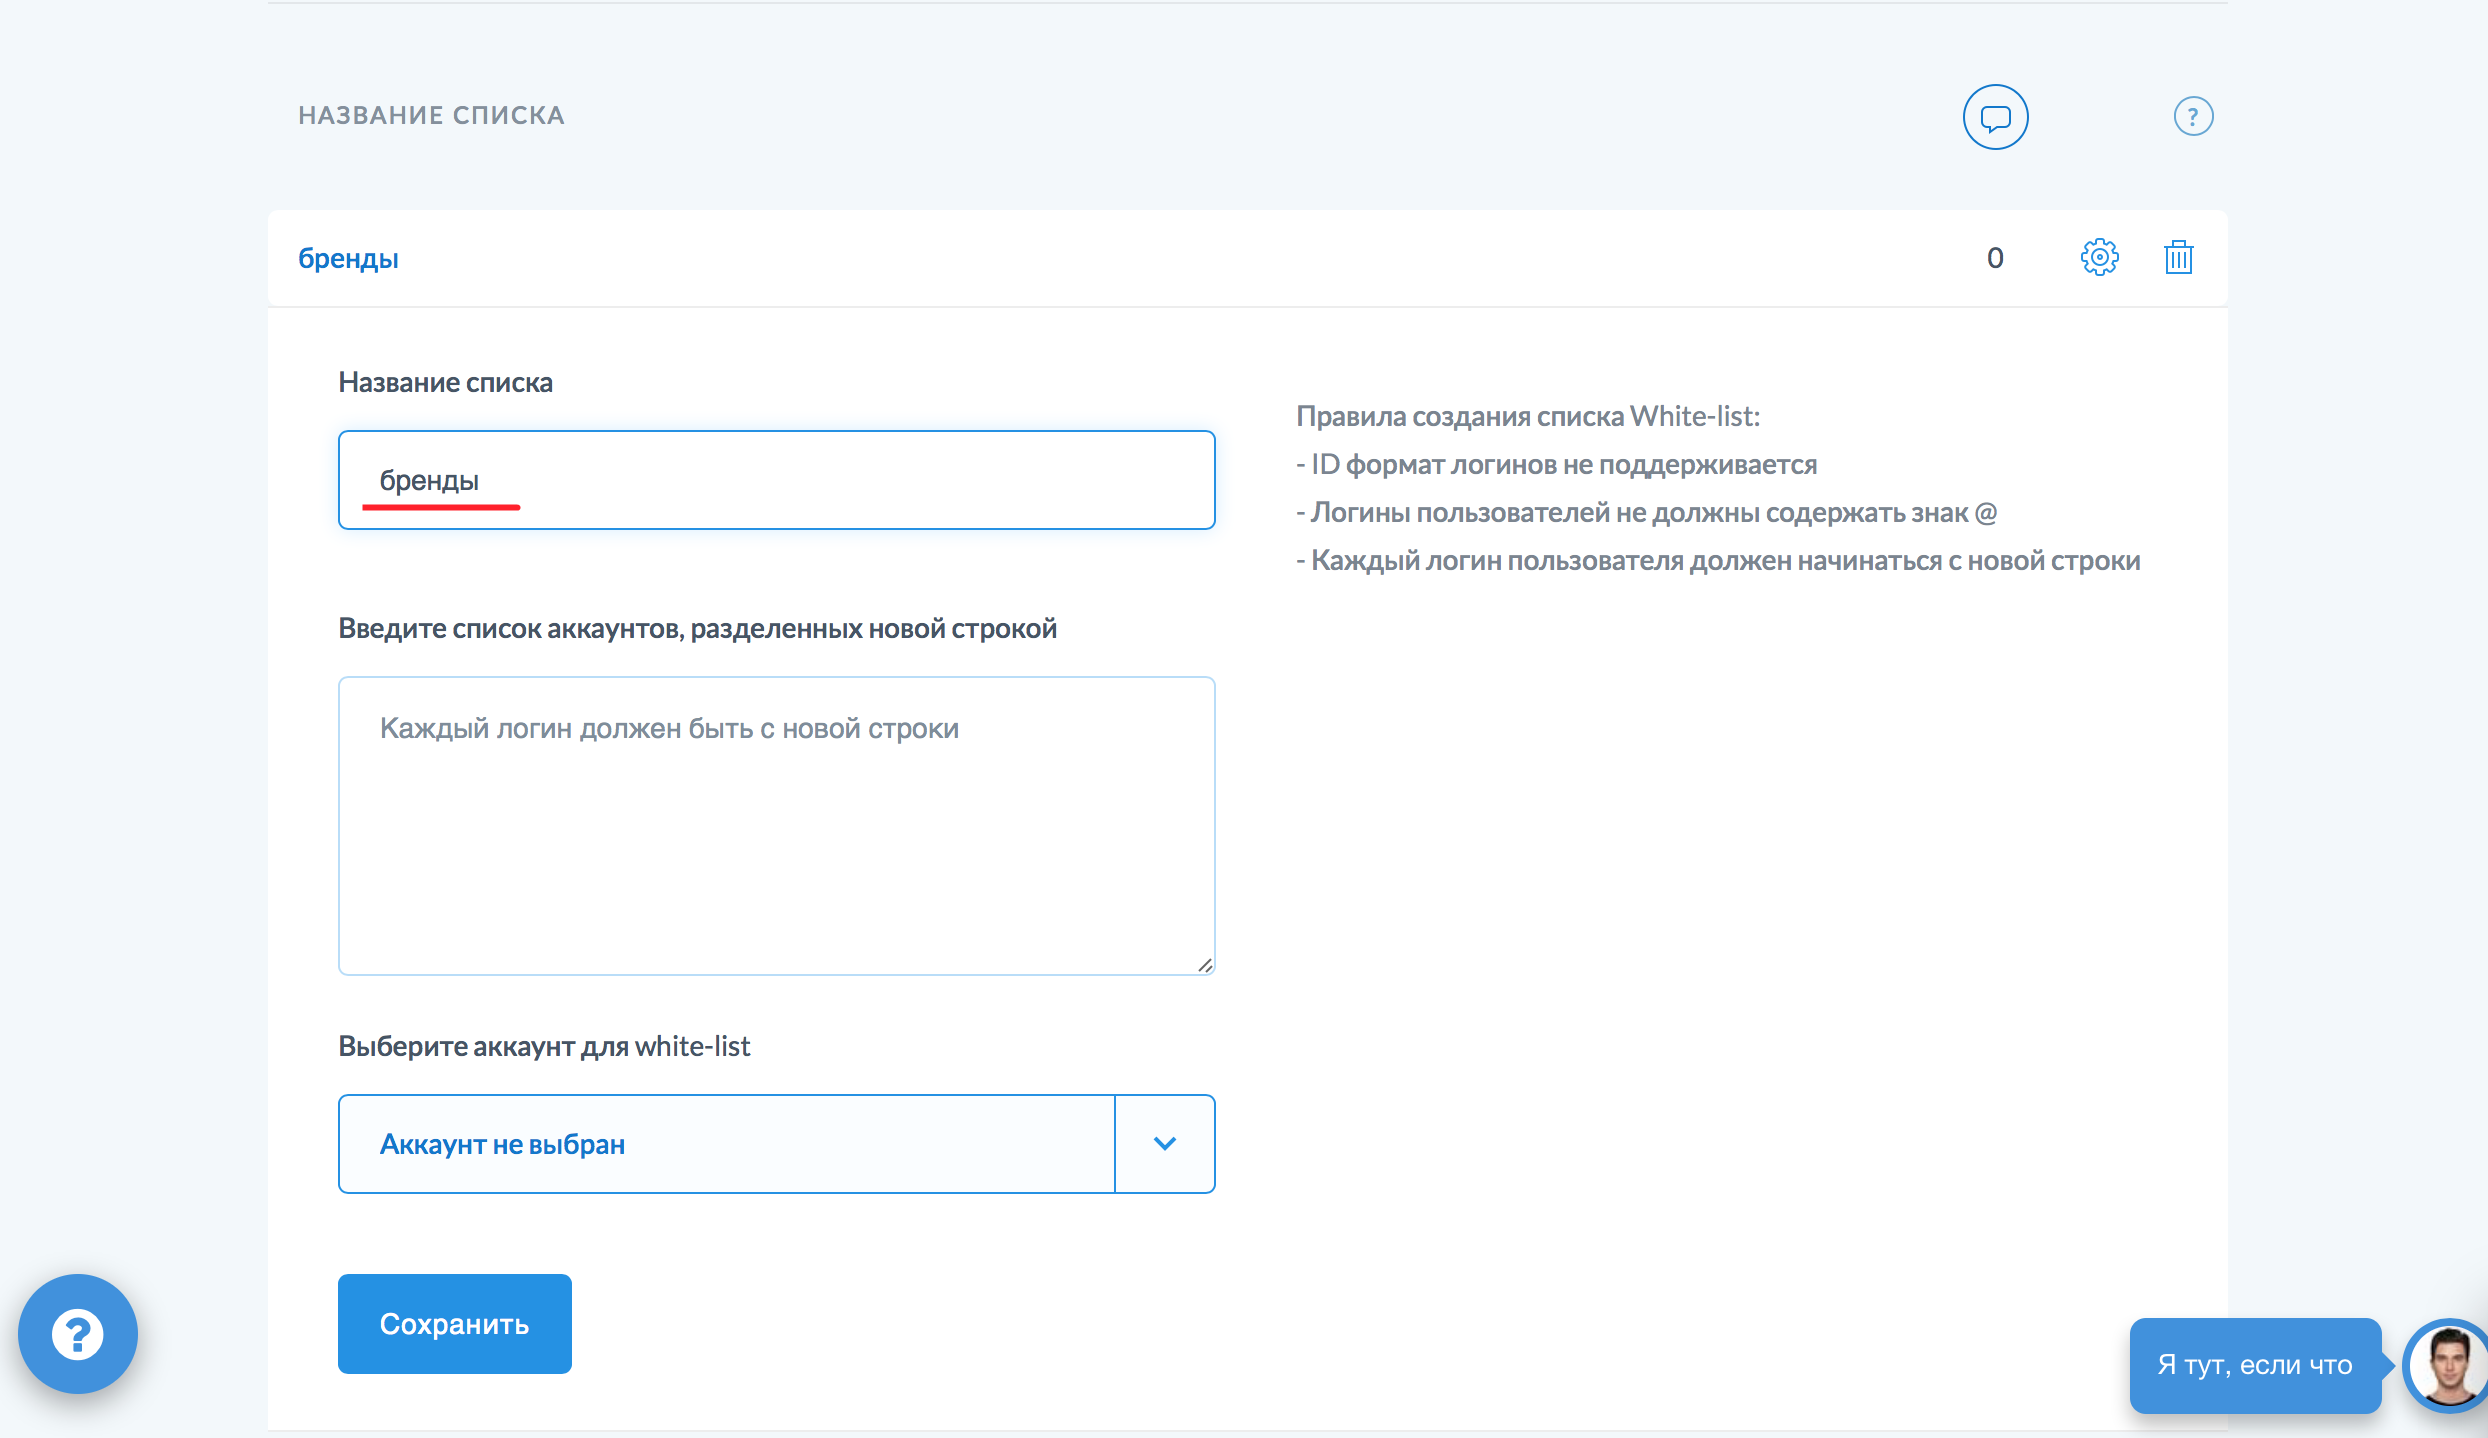Image resolution: width=2488 pixels, height=1438 pixels.
Task: Delete the бренды list with trash icon
Action: 2178,258
